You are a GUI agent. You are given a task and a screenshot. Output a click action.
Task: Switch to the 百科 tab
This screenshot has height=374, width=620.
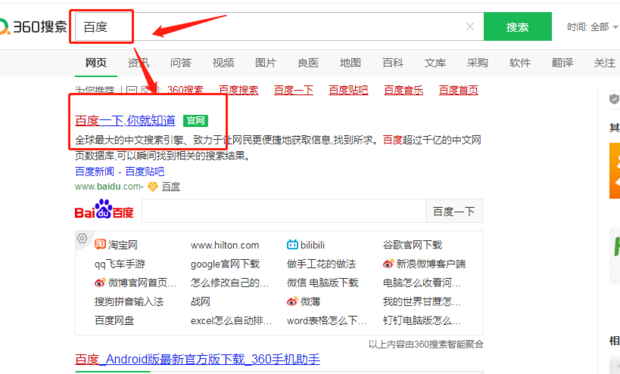tap(393, 62)
